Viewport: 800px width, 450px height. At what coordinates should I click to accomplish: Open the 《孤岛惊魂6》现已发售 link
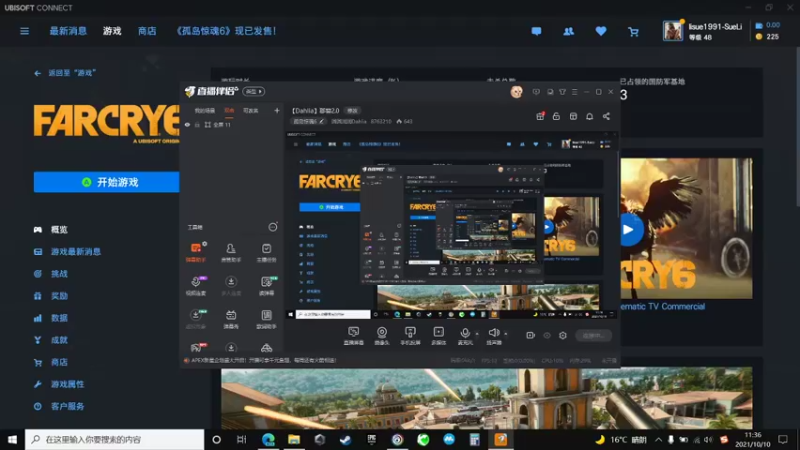(224, 31)
